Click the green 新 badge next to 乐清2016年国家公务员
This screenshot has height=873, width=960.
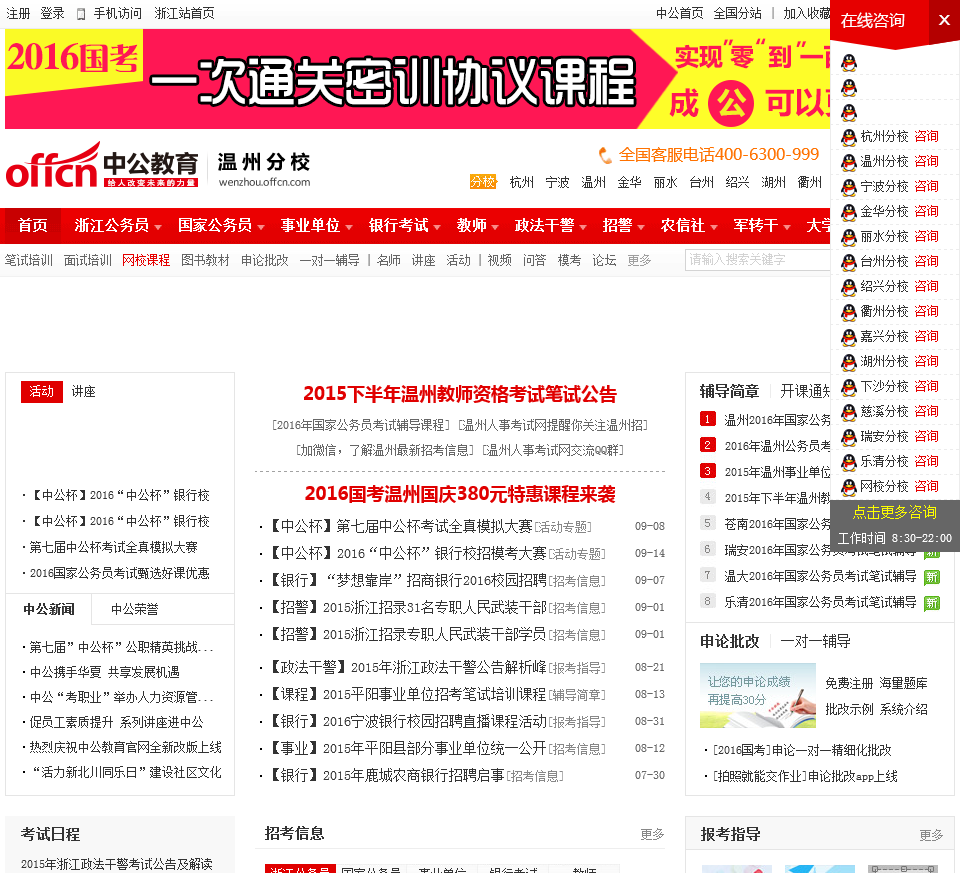931,603
